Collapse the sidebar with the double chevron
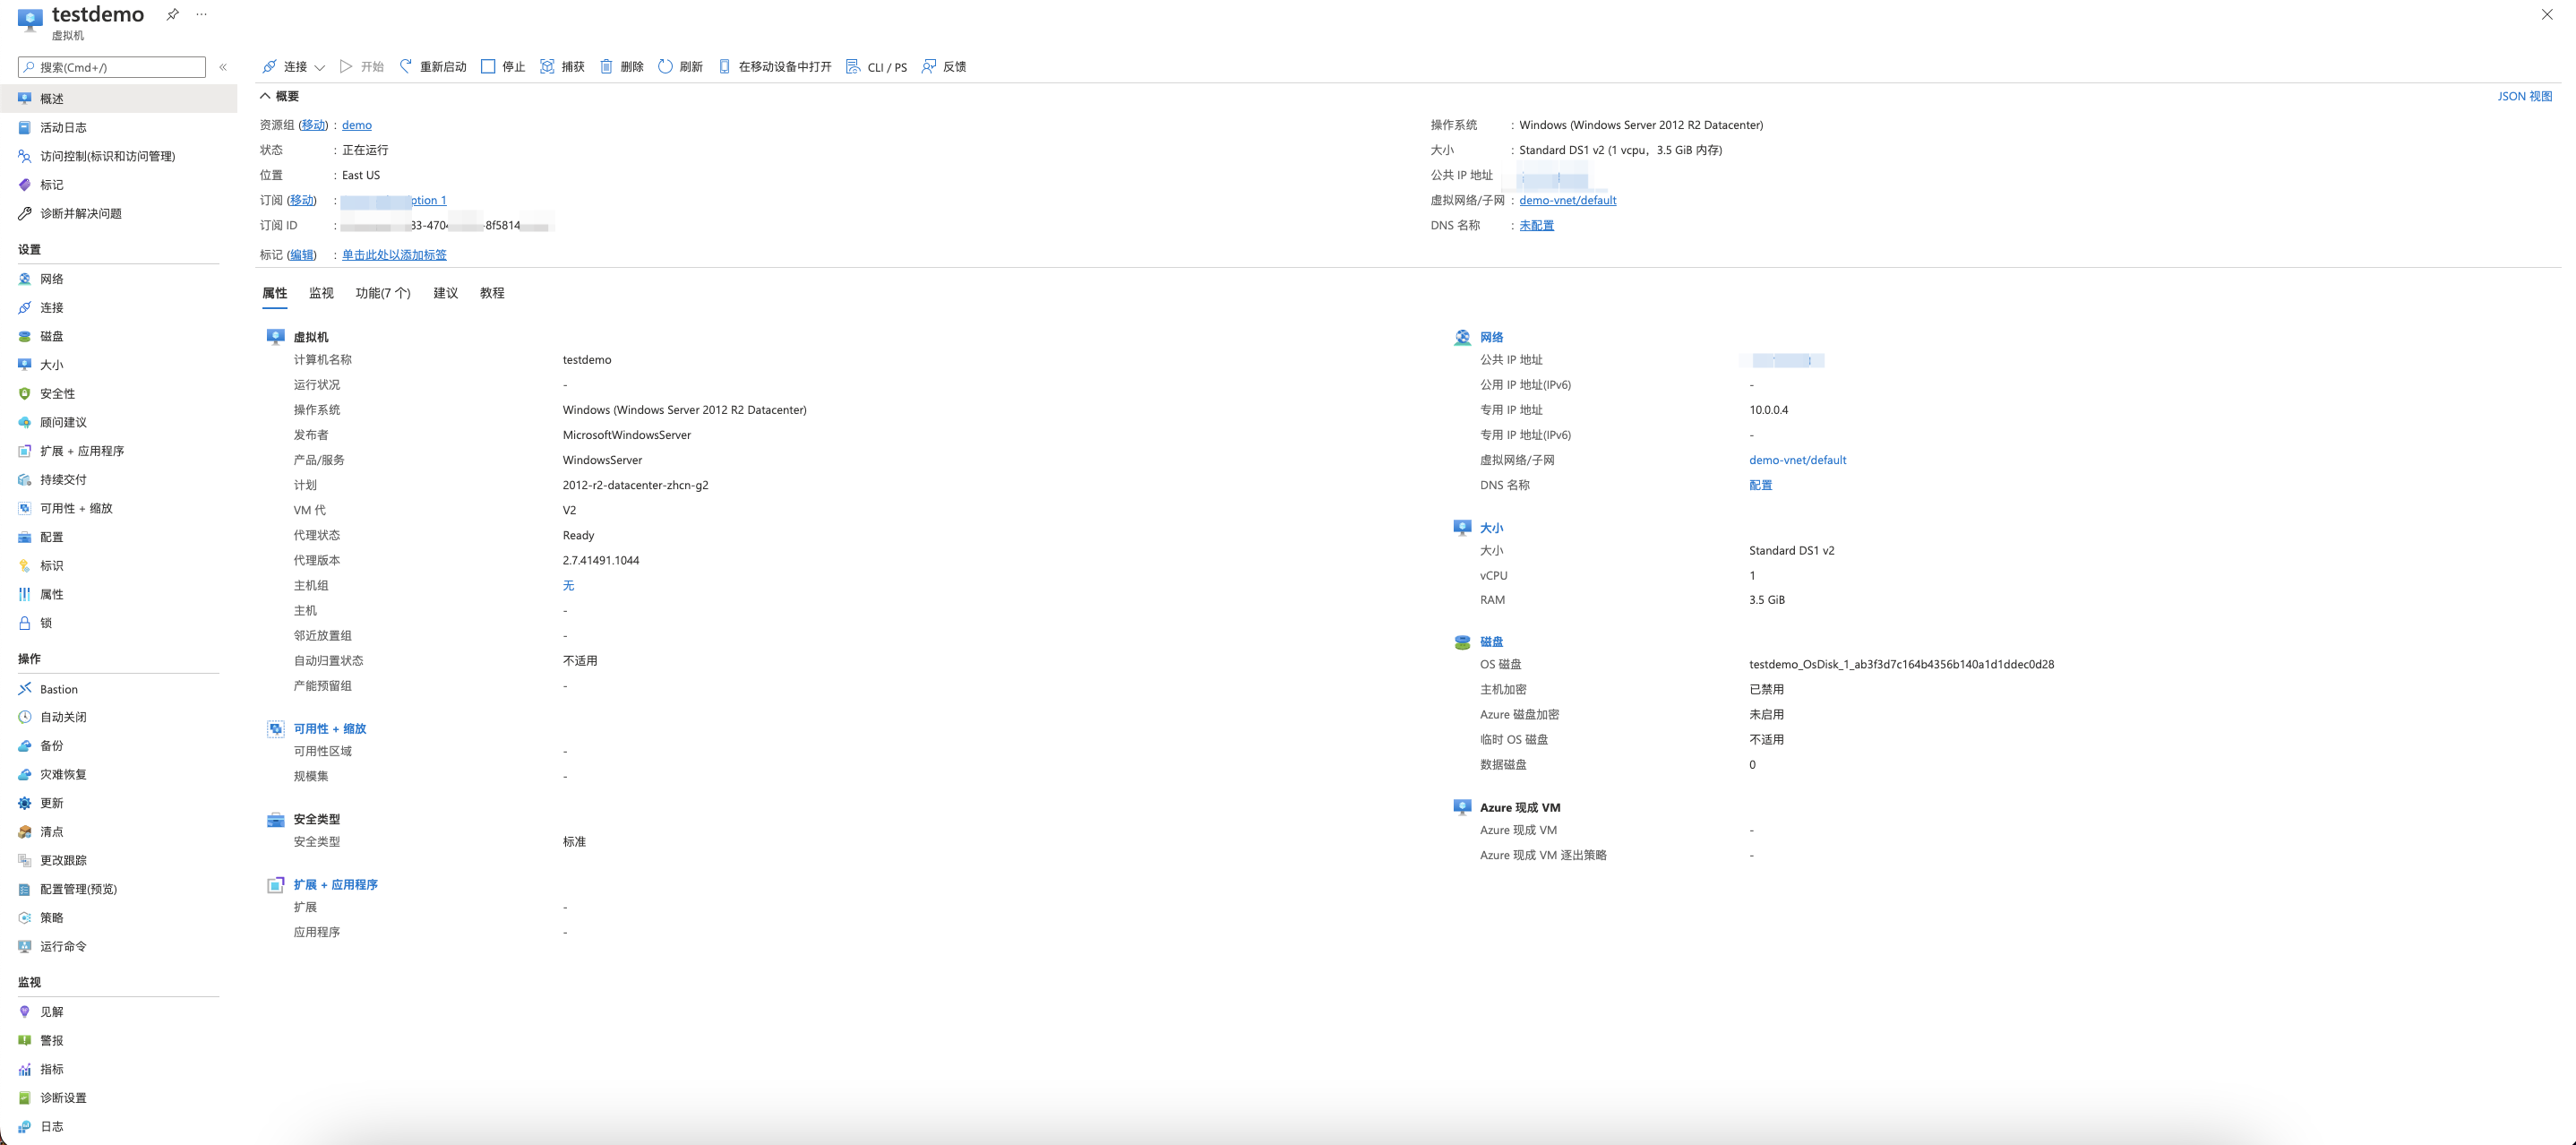Screen dimensions: 2576x1145 223,67
